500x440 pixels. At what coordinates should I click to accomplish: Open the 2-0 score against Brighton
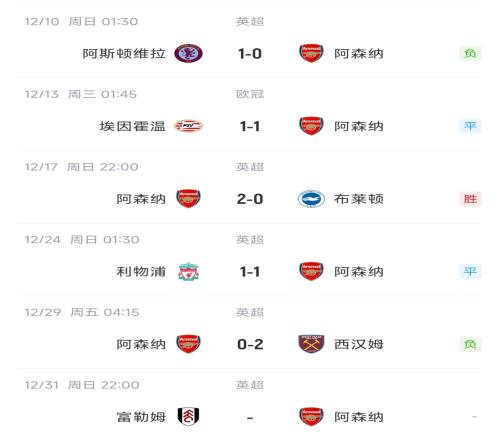pos(250,199)
